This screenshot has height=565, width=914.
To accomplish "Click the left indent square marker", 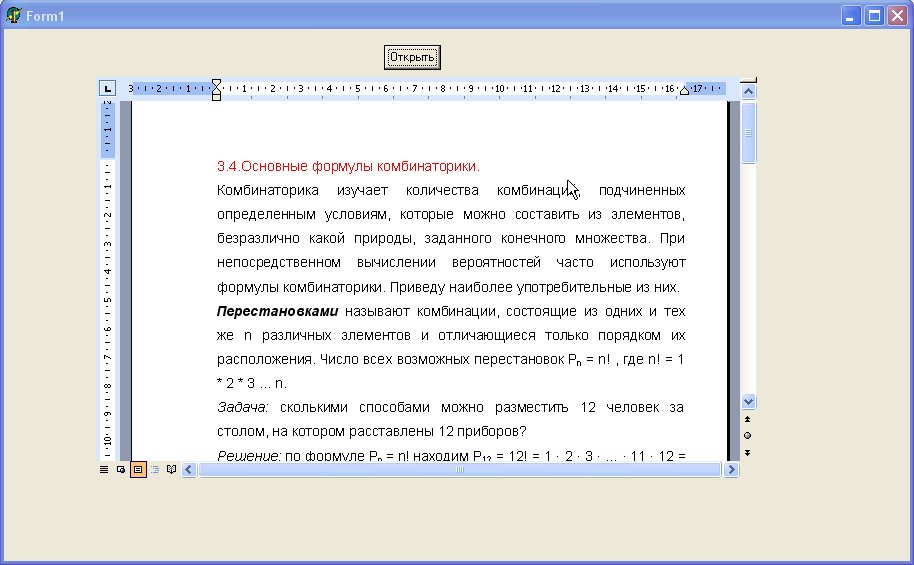I will tap(216, 97).
